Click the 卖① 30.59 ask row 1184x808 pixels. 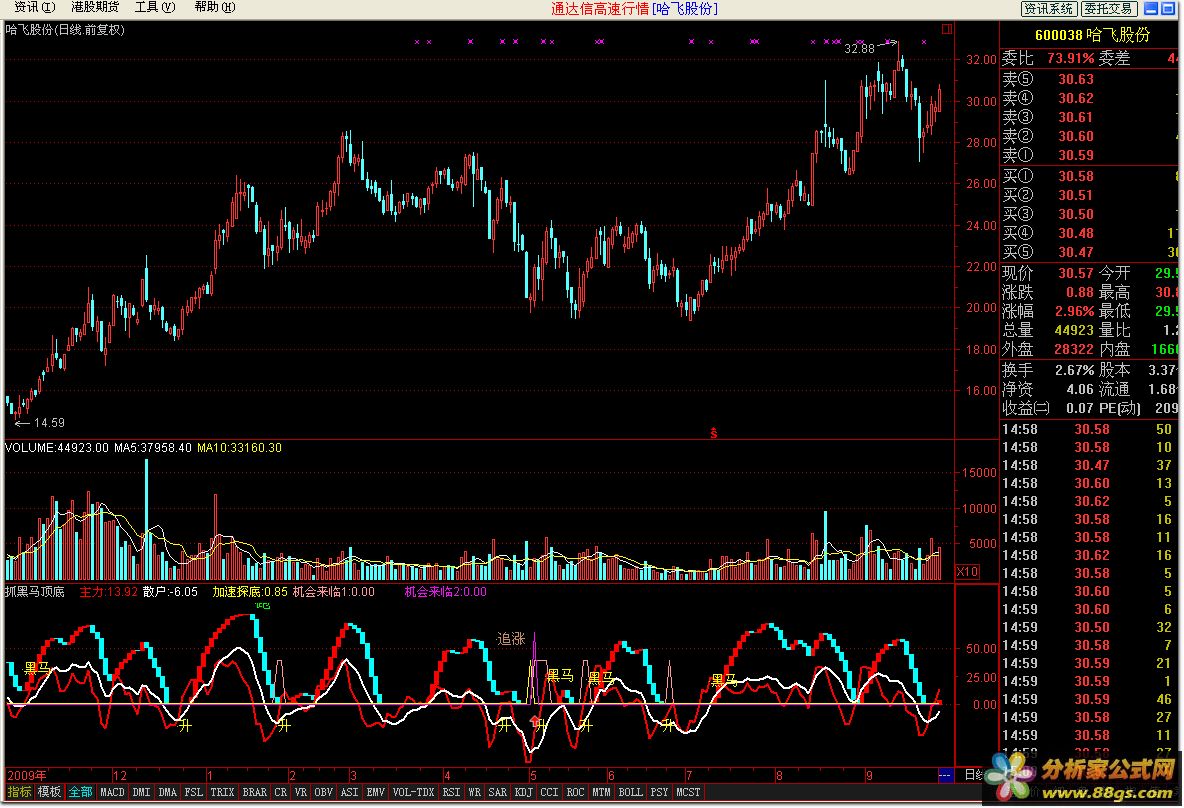1090,155
